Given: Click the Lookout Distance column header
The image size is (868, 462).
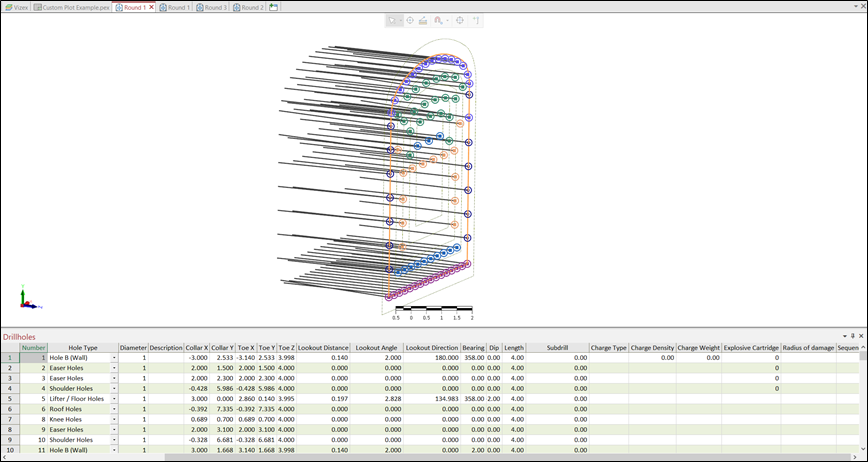Looking at the screenshot, I should coord(323,347).
